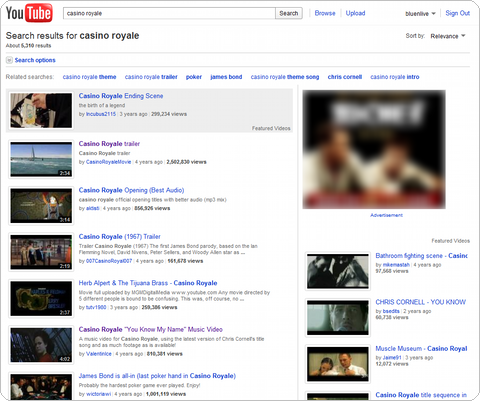Viewport: 480px width, 401px height.
Task: Visit uploader bsedits's channel
Action: pos(391,311)
